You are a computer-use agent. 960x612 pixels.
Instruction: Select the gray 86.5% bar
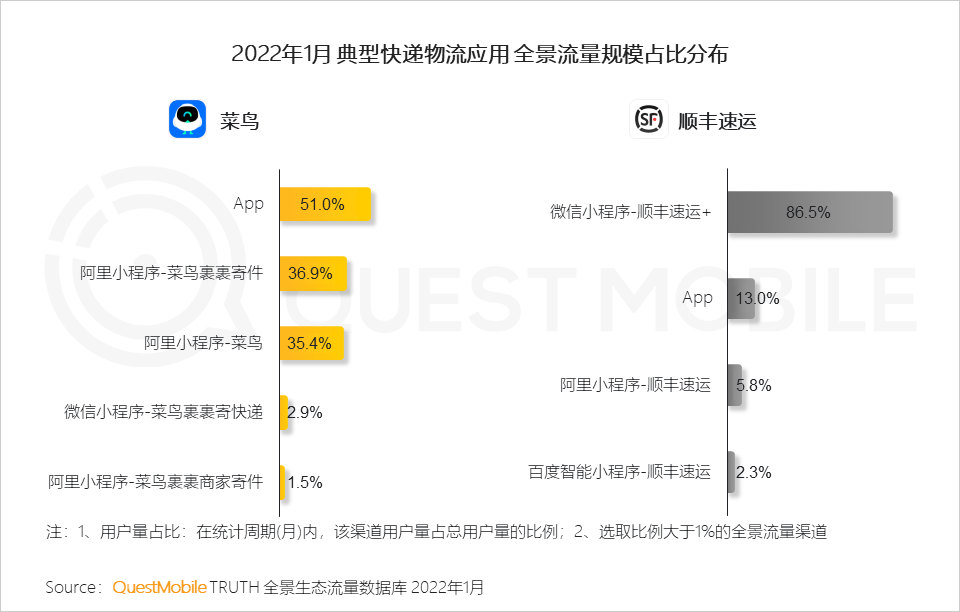(809, 212)
